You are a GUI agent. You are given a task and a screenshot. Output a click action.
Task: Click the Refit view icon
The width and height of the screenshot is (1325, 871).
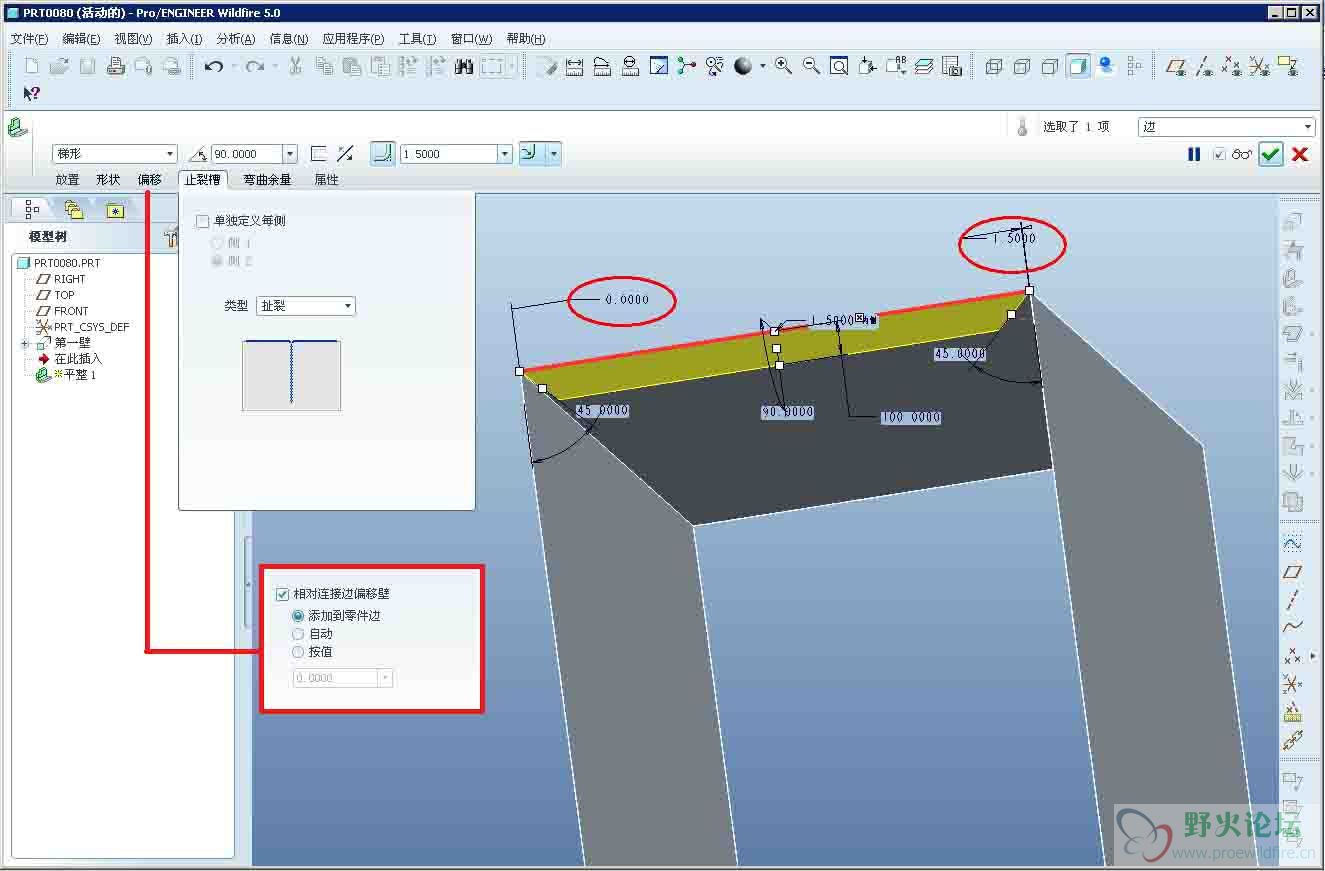pos(839,67)
